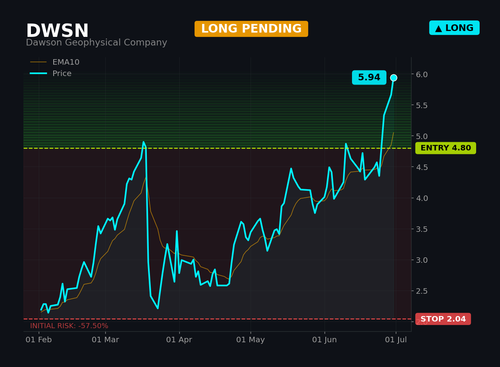The width and height of the screenshot is (500, 367).
Task: Click the 5.0 price axis tick
Action: [422, 136]
